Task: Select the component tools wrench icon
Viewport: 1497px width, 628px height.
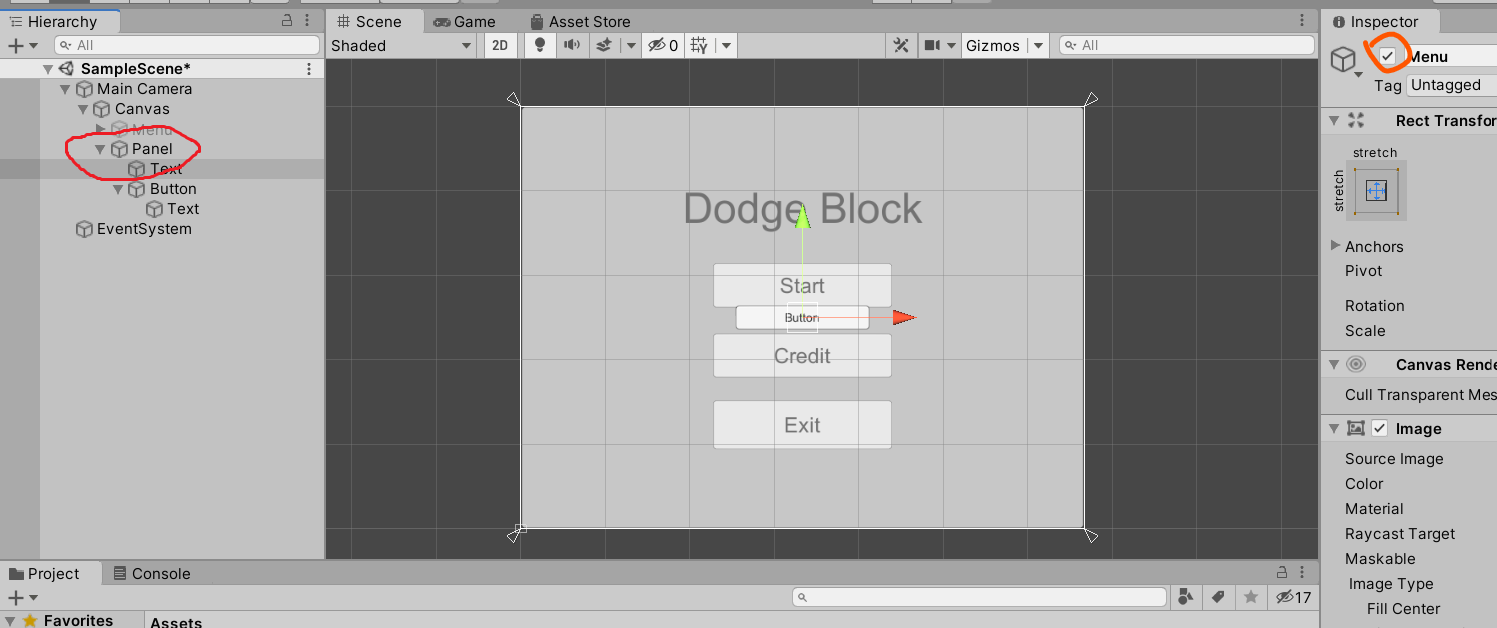Action: (x=900, y=45)
